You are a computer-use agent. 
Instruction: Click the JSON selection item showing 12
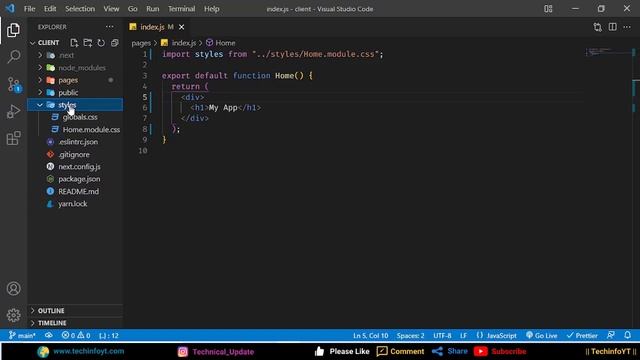[x=109, y=336]
